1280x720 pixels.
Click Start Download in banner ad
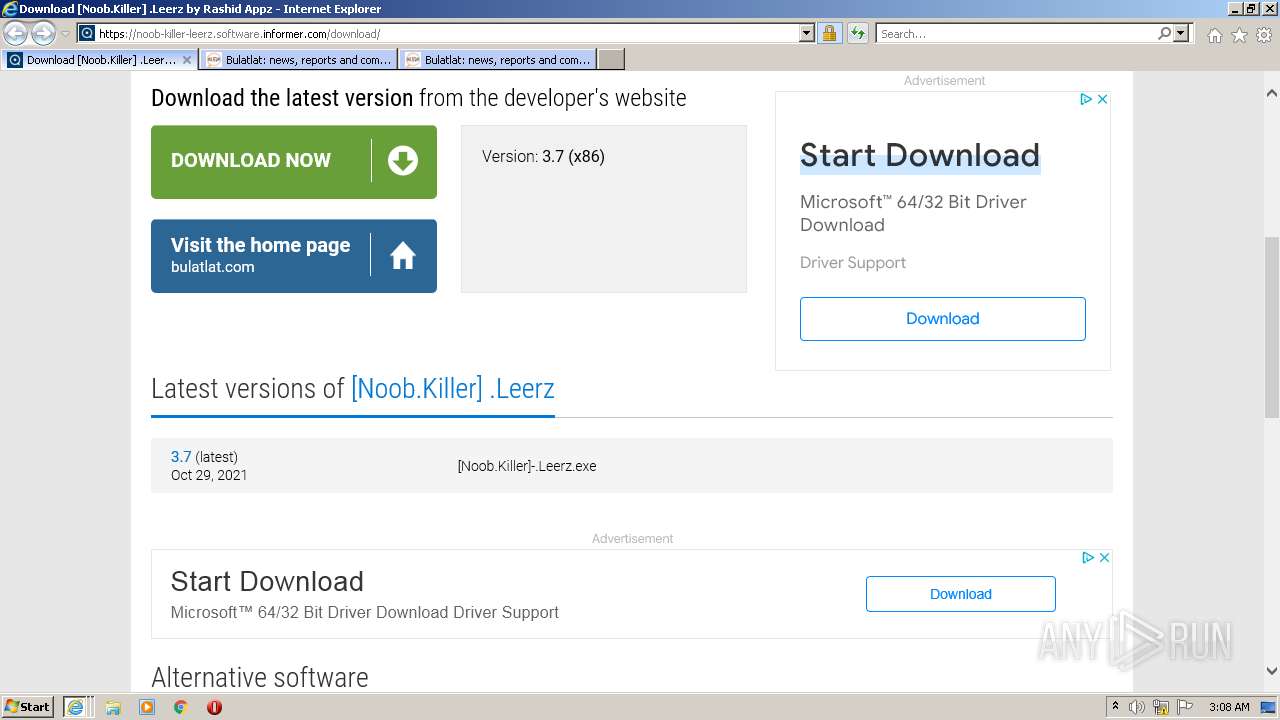pyautogui.click(x=267, y=581)
